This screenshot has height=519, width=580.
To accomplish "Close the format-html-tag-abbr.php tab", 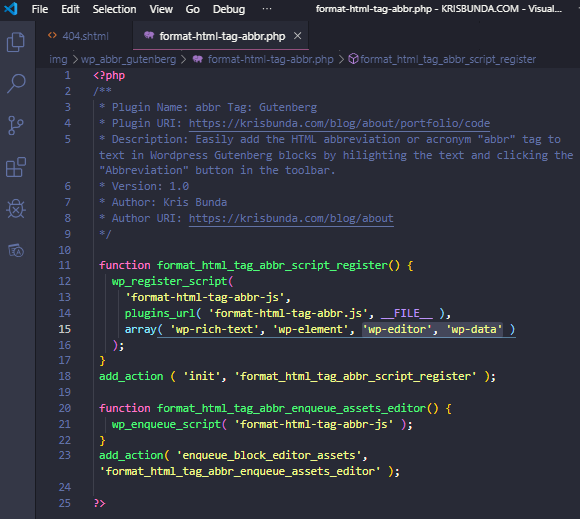I will [x=297, y=36].
